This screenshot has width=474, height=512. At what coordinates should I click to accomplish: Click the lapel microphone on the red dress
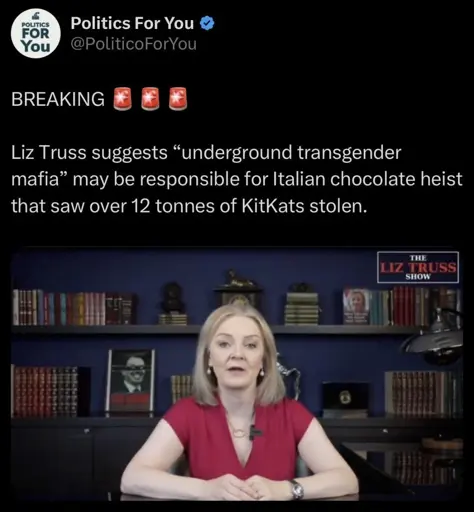click(x=254, y=433)
